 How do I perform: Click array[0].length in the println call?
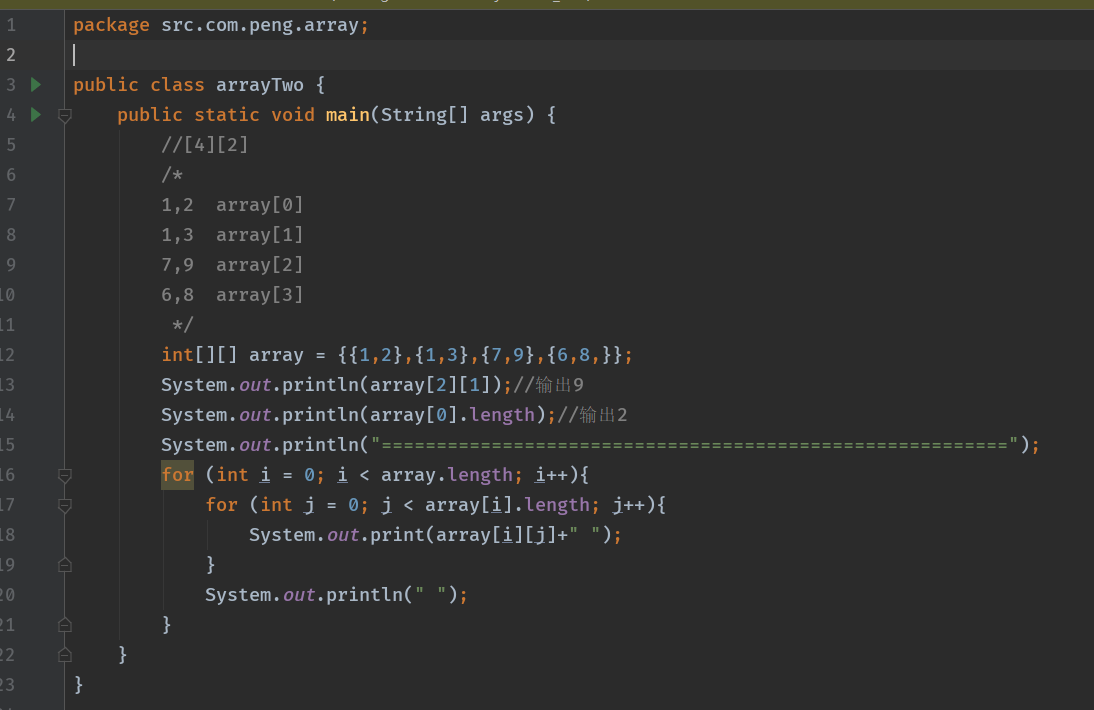(x=452, y=415)
